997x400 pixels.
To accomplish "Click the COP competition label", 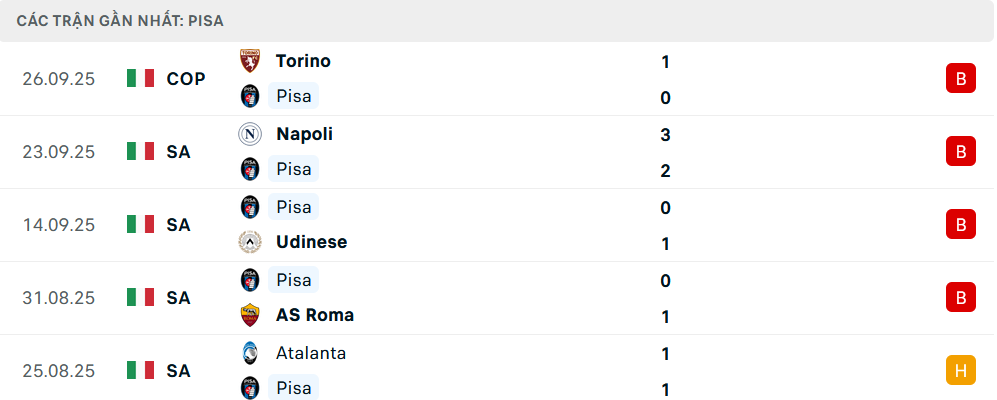I will (186, 79).
